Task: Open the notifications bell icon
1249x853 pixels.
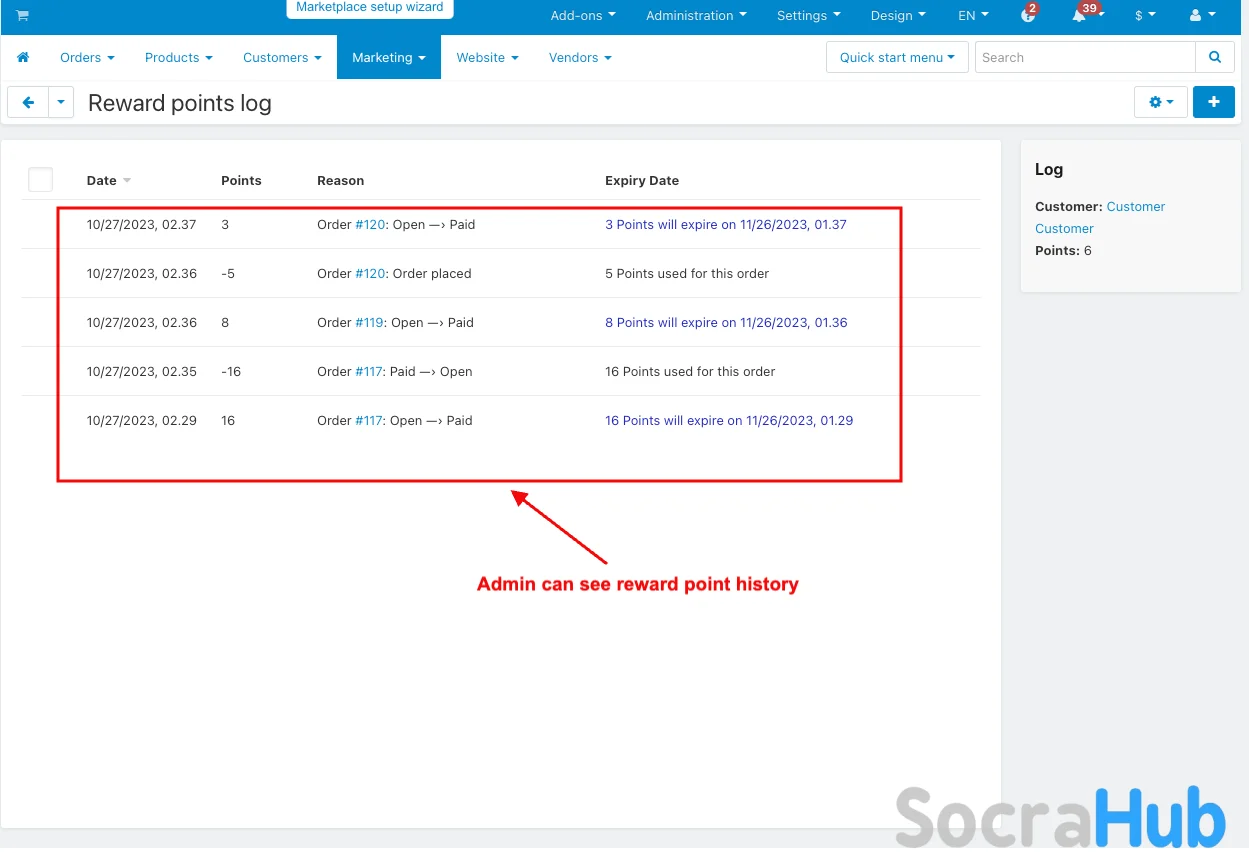Action: pyautogui.click(x=1080, y=16)
